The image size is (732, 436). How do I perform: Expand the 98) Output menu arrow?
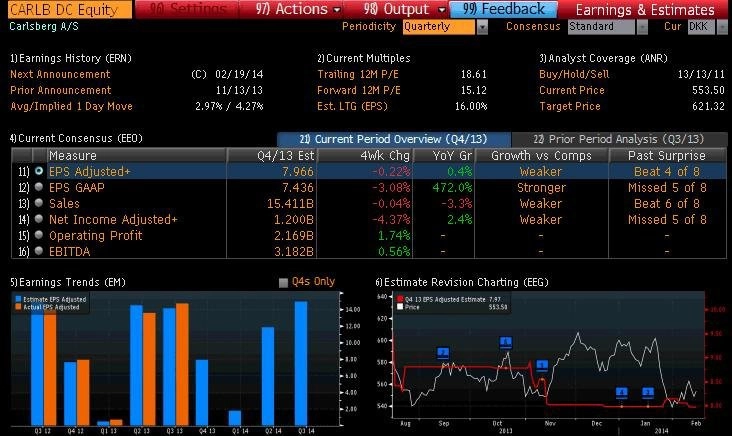coord(442,10)
